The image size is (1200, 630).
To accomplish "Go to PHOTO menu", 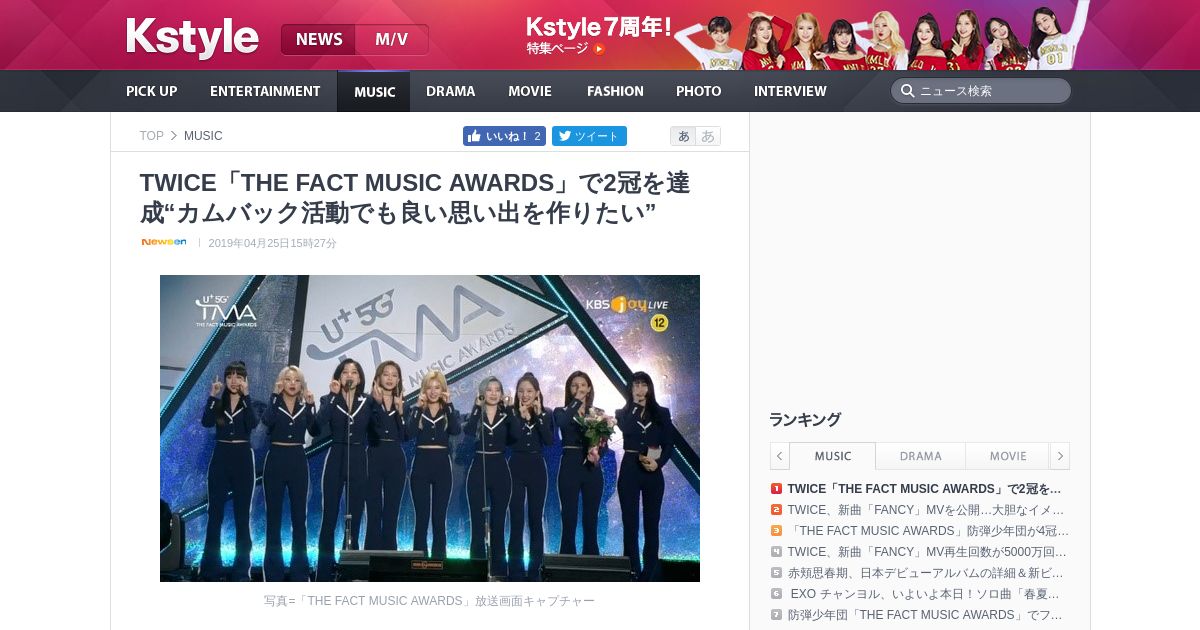I will tap(698, 91).
